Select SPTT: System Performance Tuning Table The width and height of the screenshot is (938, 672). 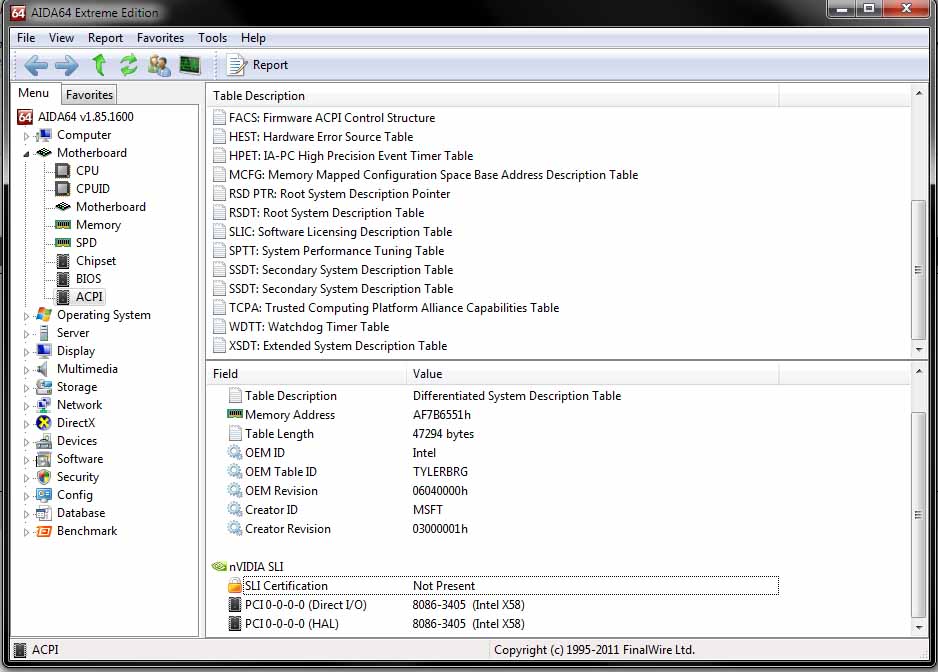coord(336,251)
